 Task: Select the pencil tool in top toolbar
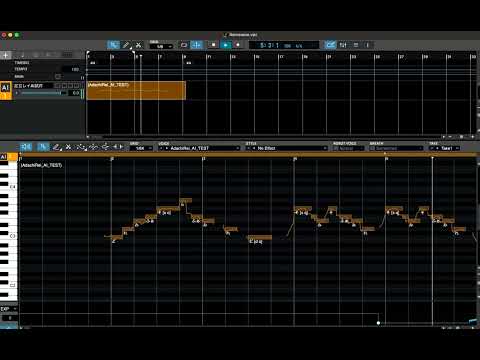(126, 45)
